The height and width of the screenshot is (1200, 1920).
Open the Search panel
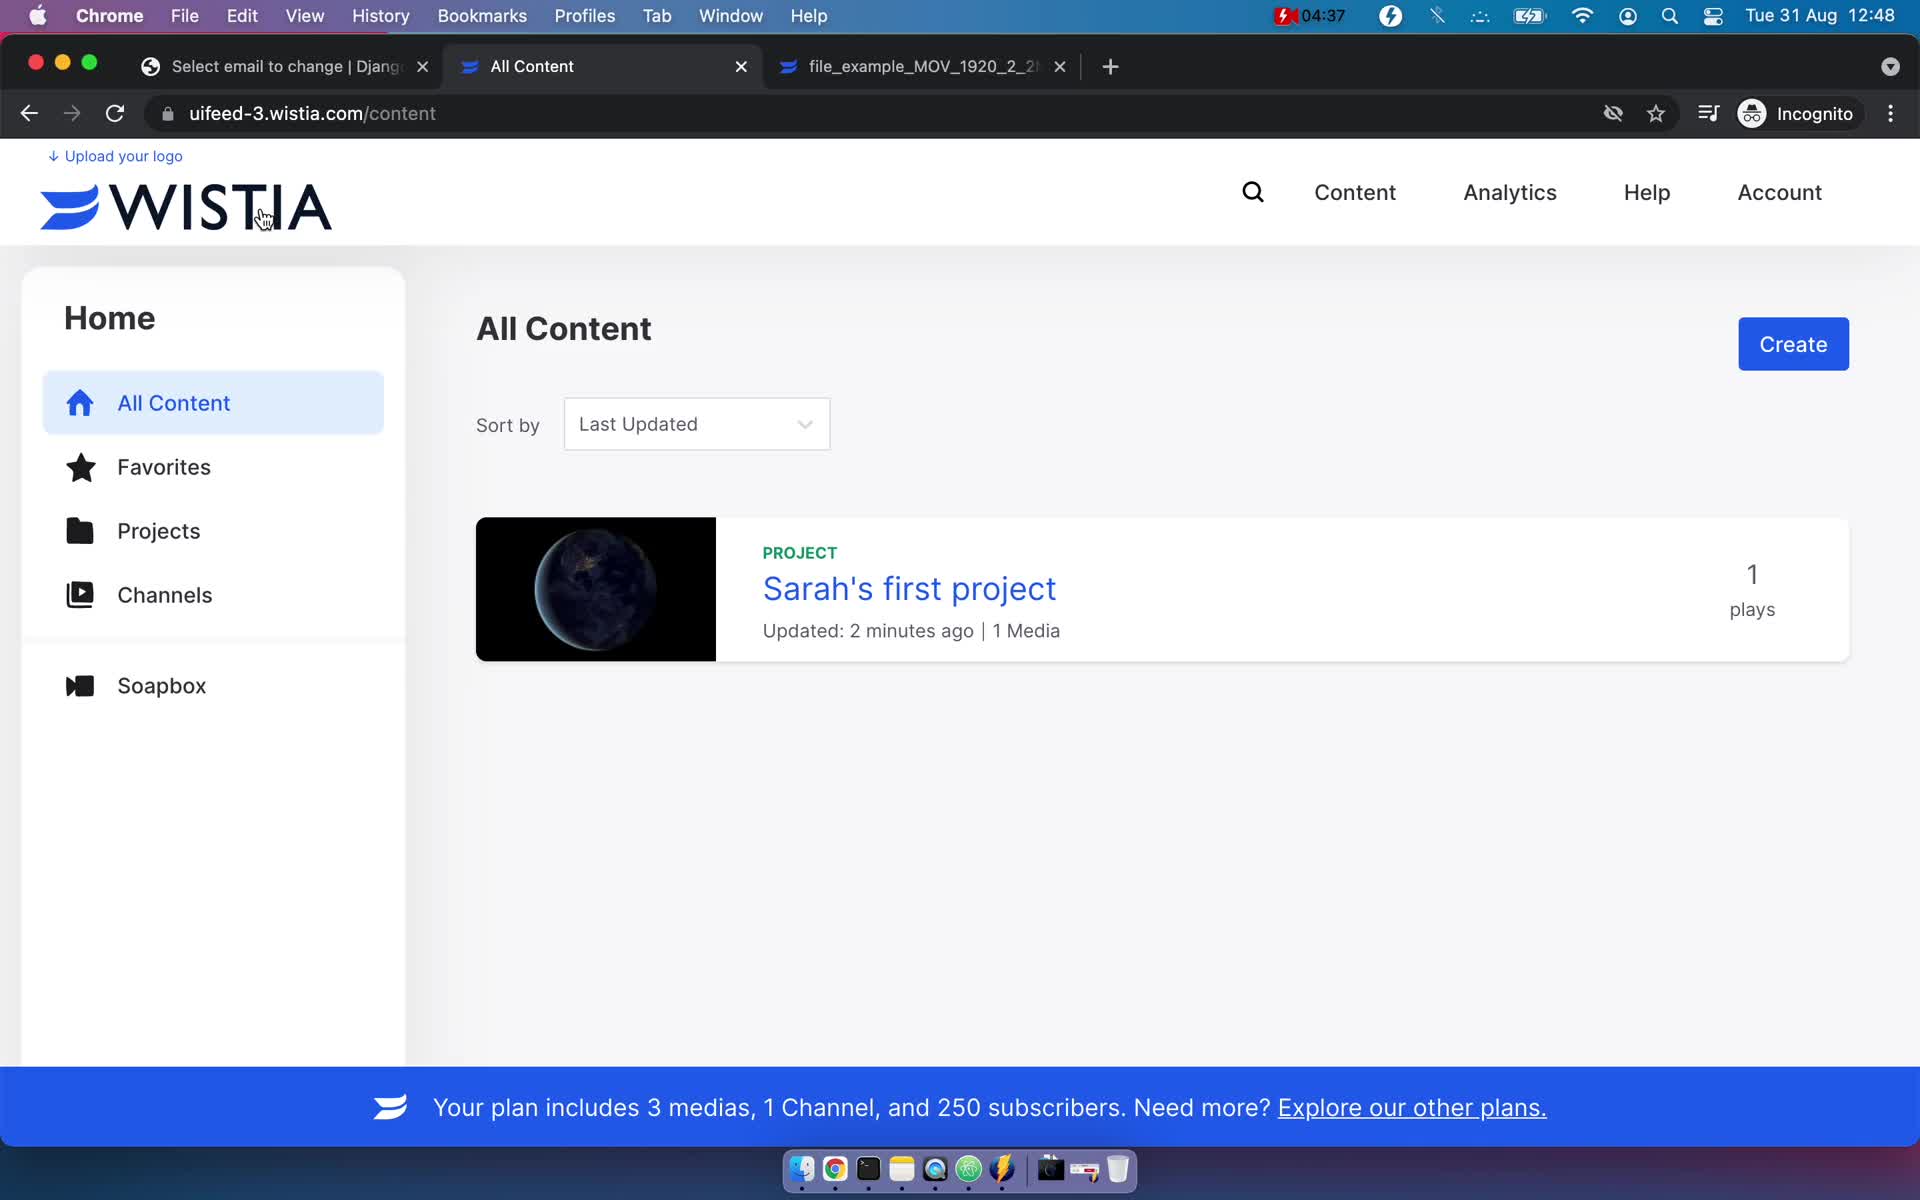(1254, 192)
